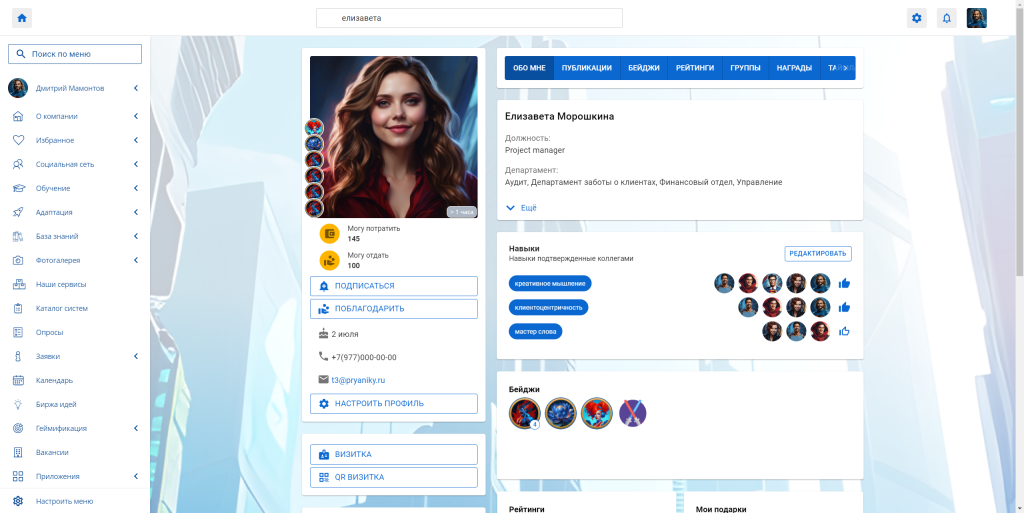This screenshot has height=513, width=1024.
Task: Open the Геймификация sidebar icon
Action: point(18,428)
